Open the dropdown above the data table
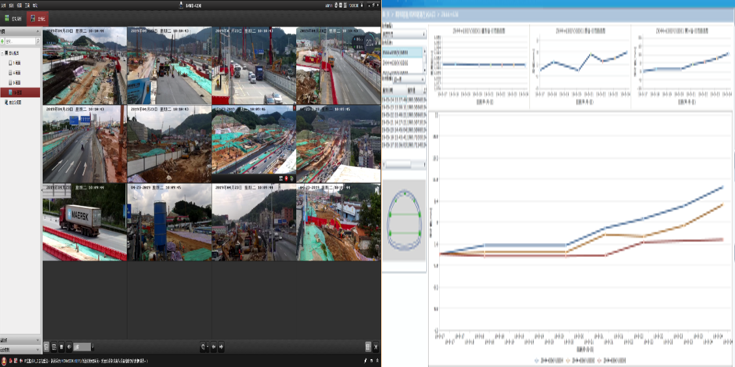735x367 pixels. point(409,79)
